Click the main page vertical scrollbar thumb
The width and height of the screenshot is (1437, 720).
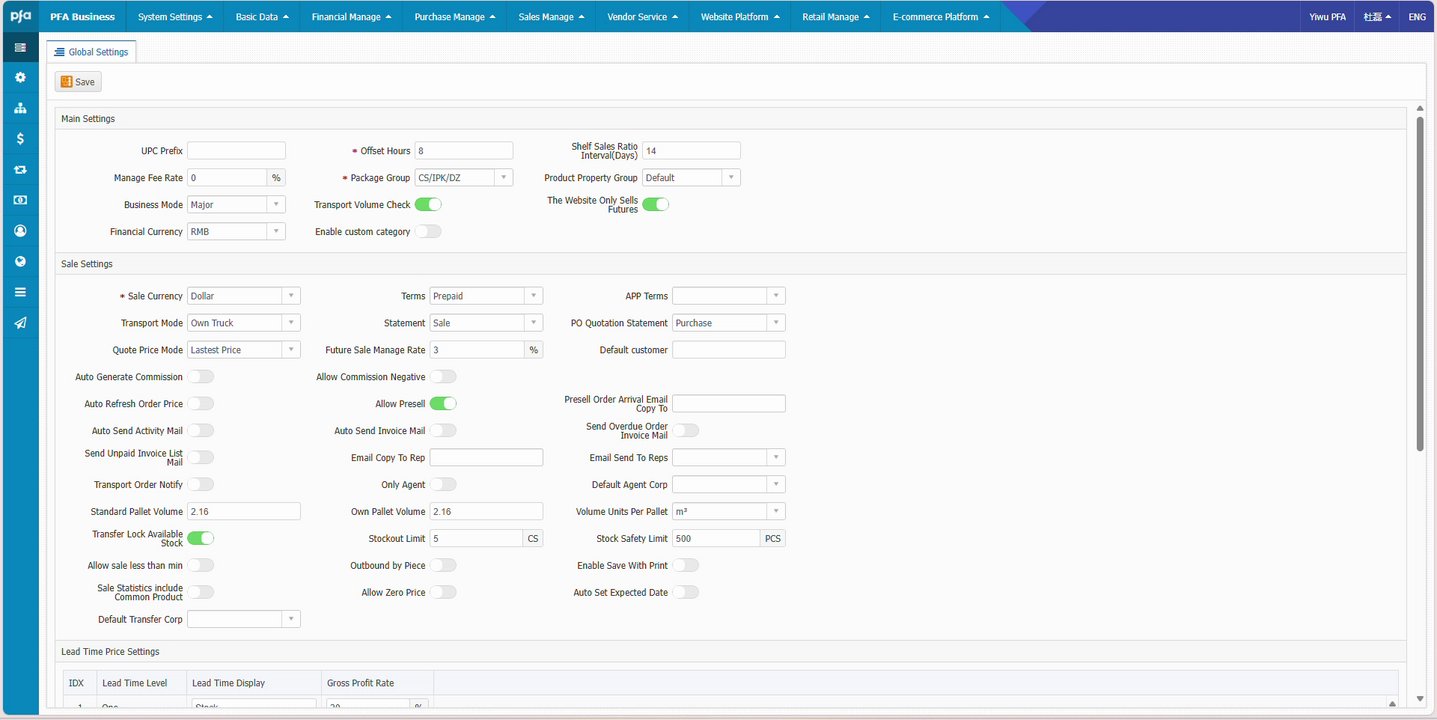[1420, 284]
